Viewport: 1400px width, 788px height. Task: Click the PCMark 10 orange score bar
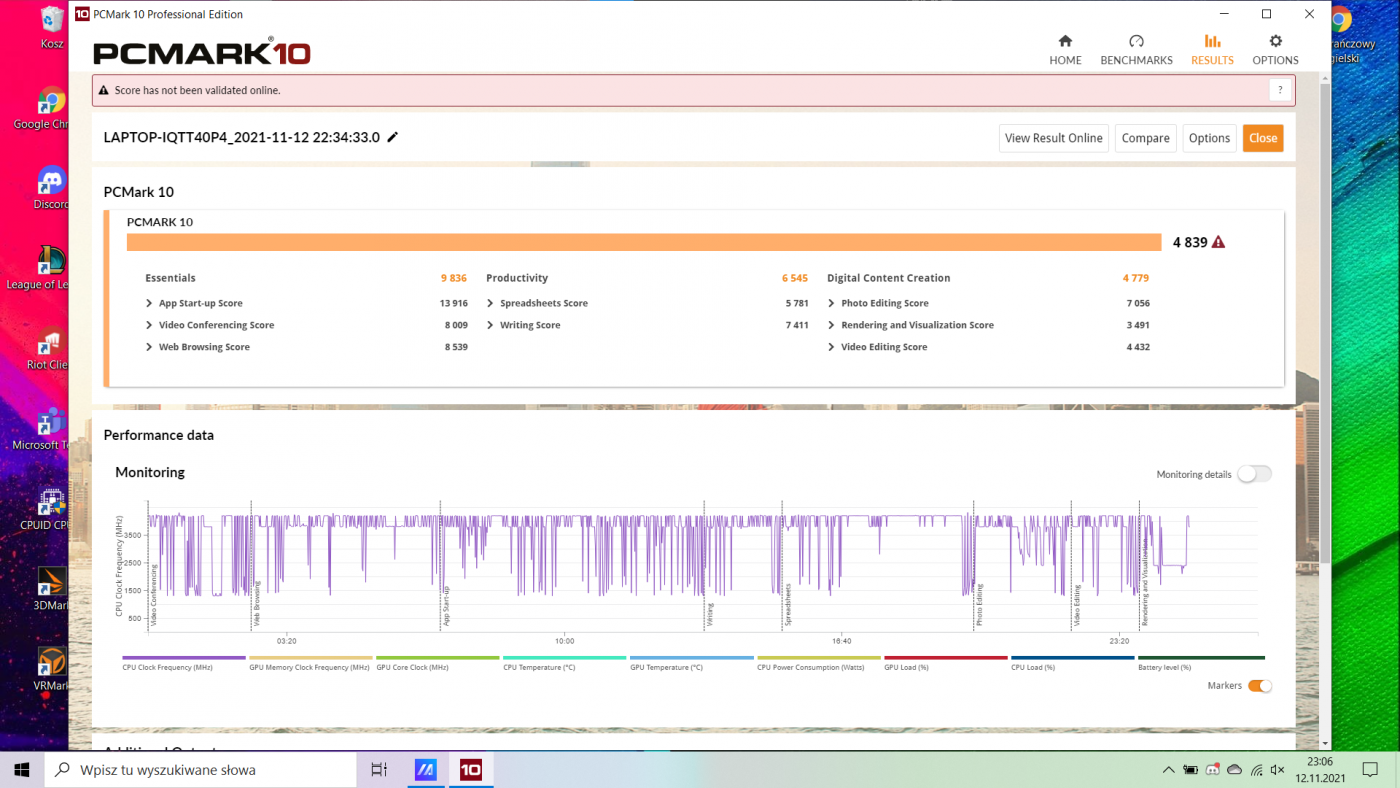pos(644,242)
